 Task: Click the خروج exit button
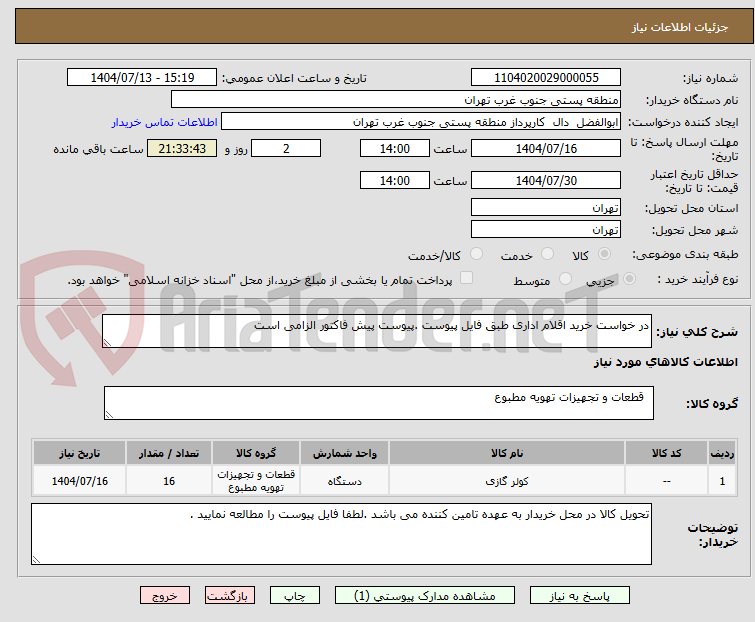click(165, 596)
